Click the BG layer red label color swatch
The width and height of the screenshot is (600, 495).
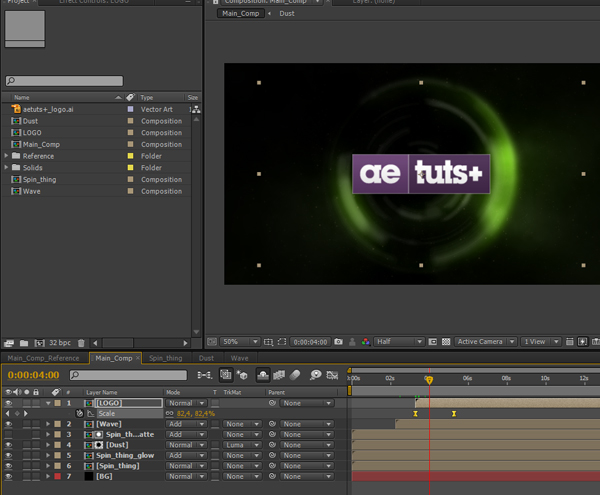tap(57, 476)
